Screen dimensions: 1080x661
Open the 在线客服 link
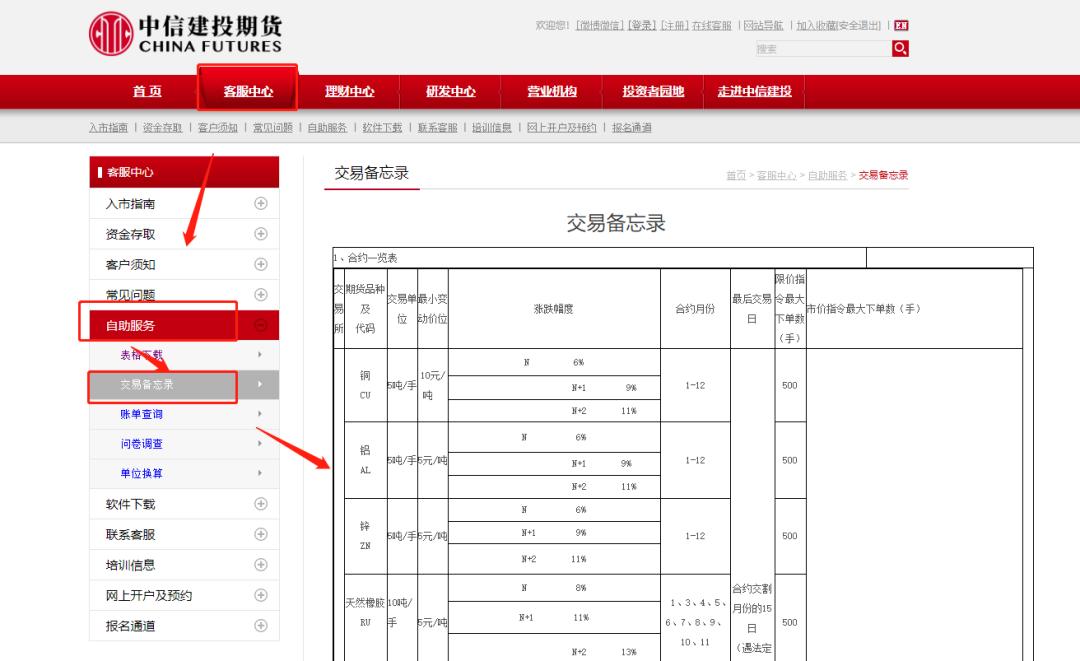[710, 25]
